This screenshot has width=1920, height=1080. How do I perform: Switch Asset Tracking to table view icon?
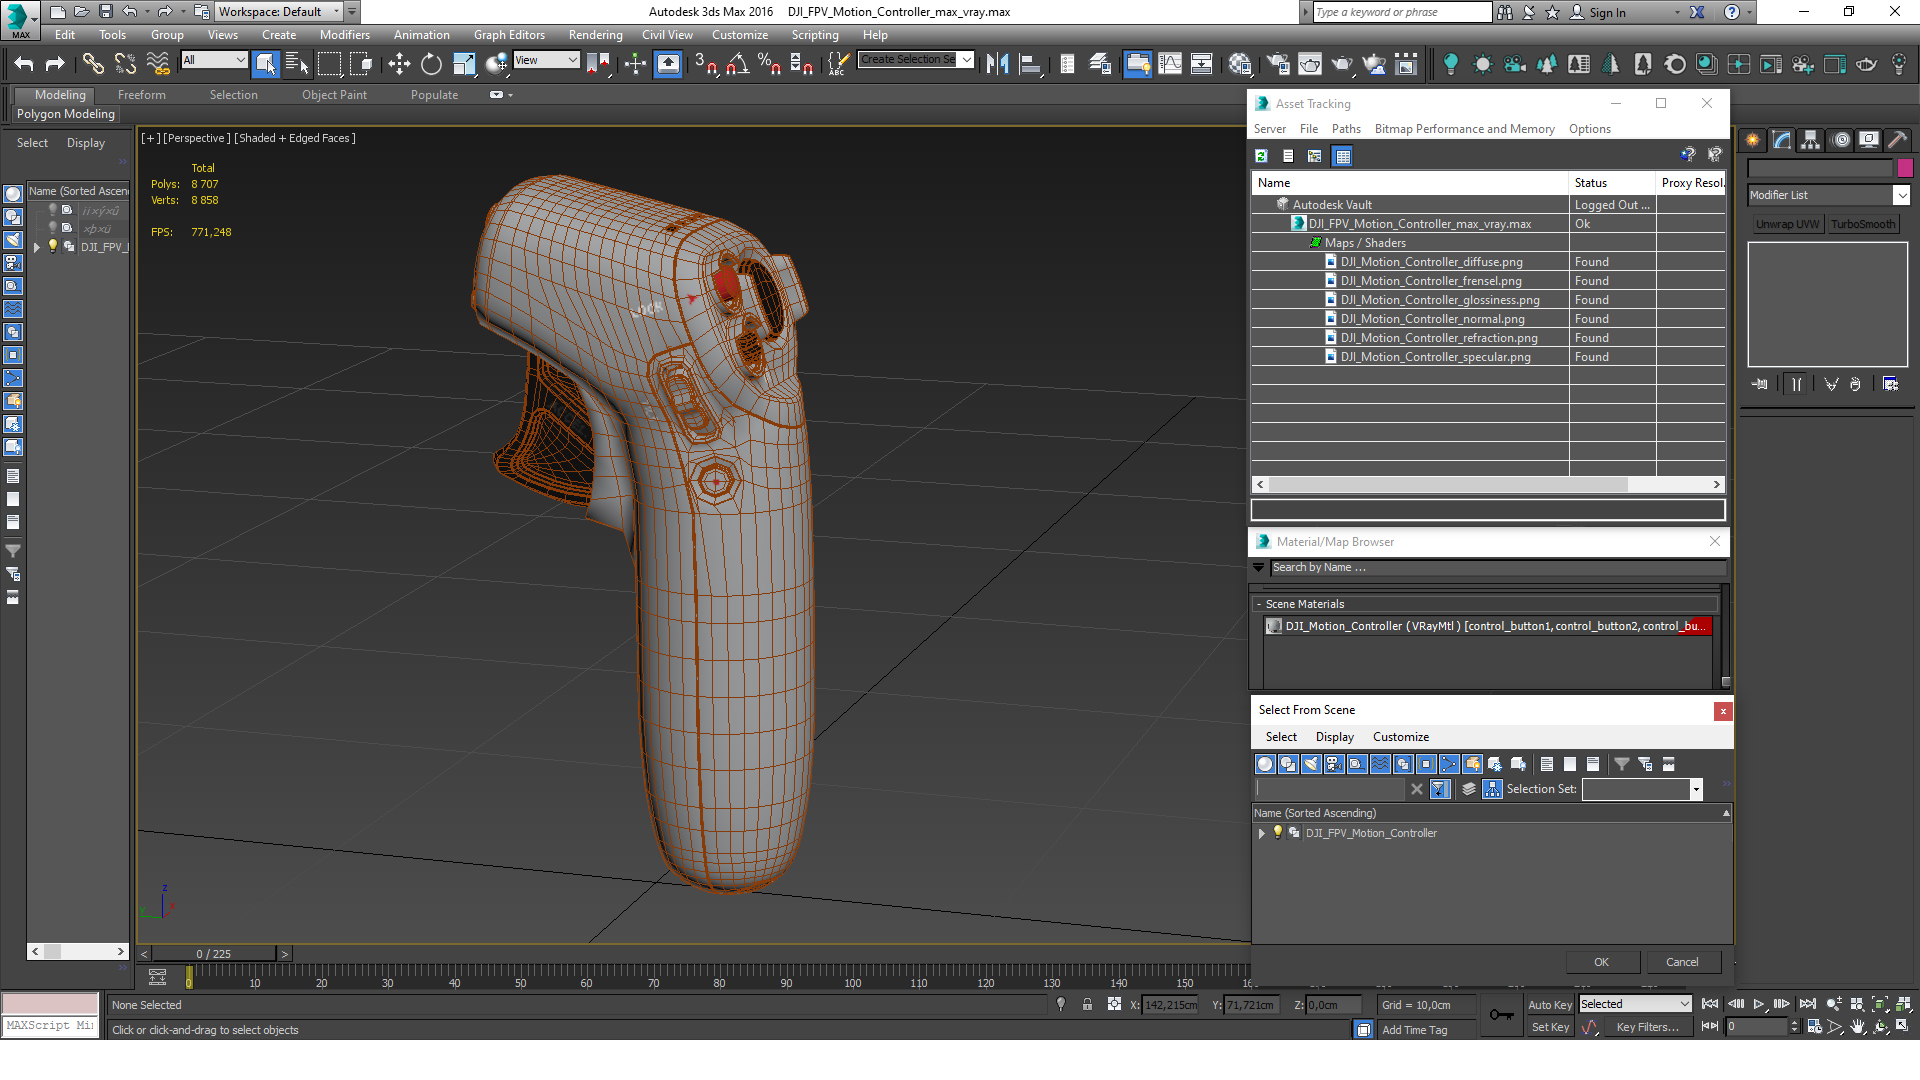click(x=1343, y=156)
